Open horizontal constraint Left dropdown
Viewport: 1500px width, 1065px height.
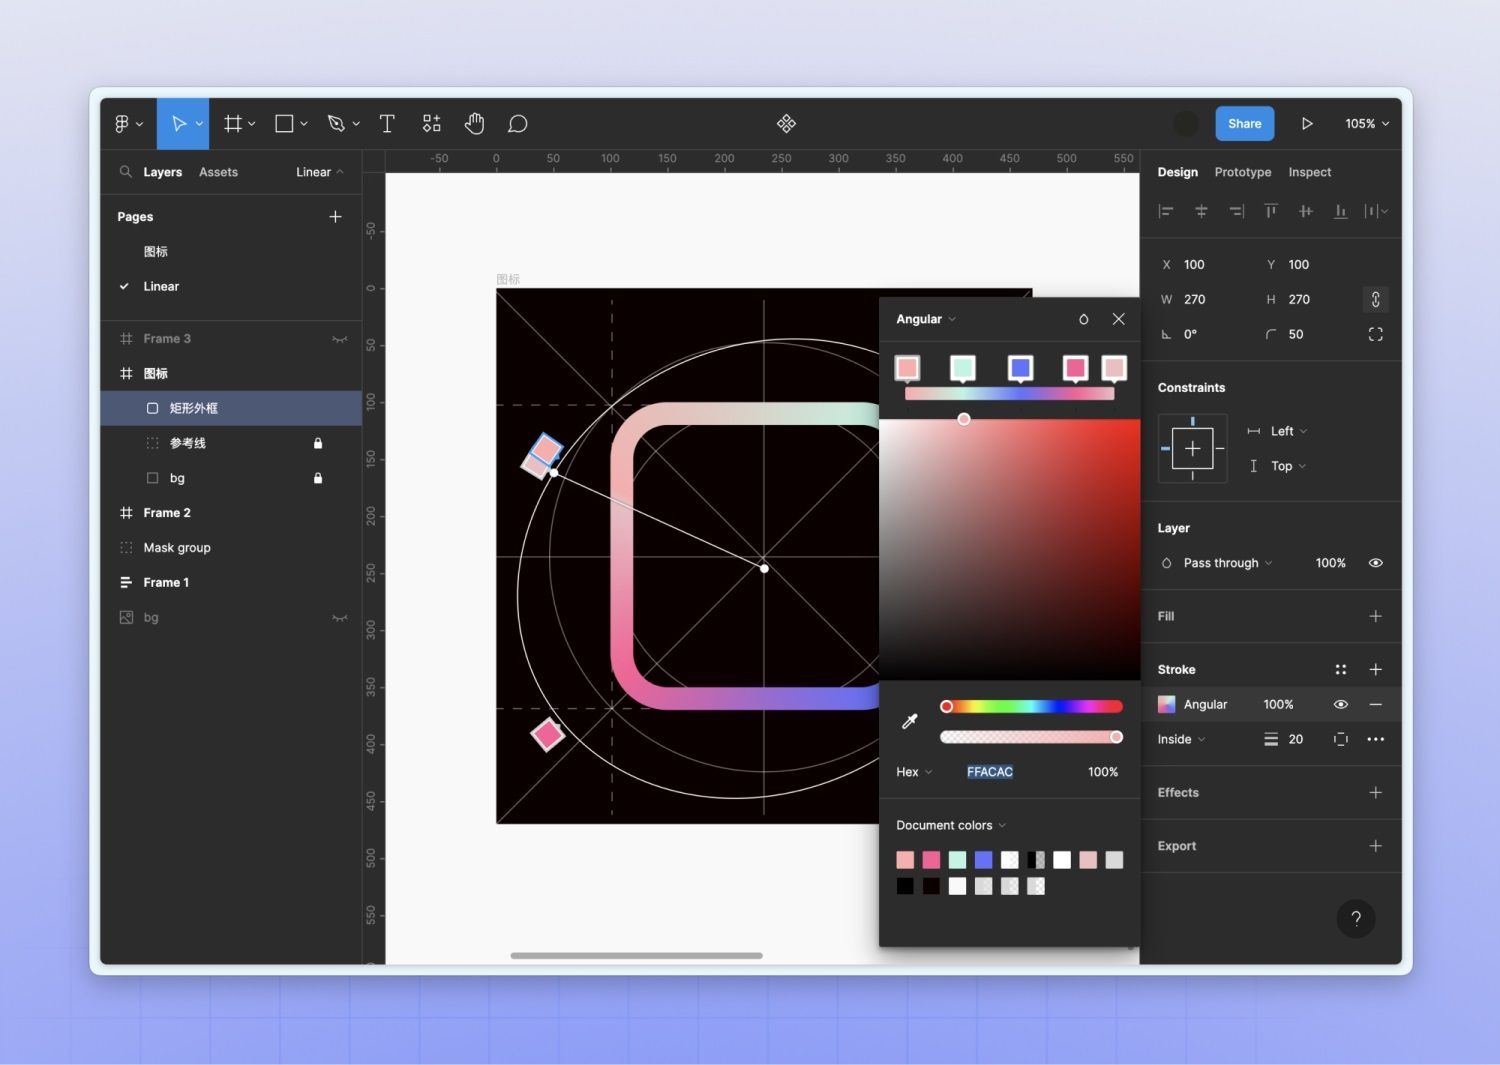pos(1288,432)
